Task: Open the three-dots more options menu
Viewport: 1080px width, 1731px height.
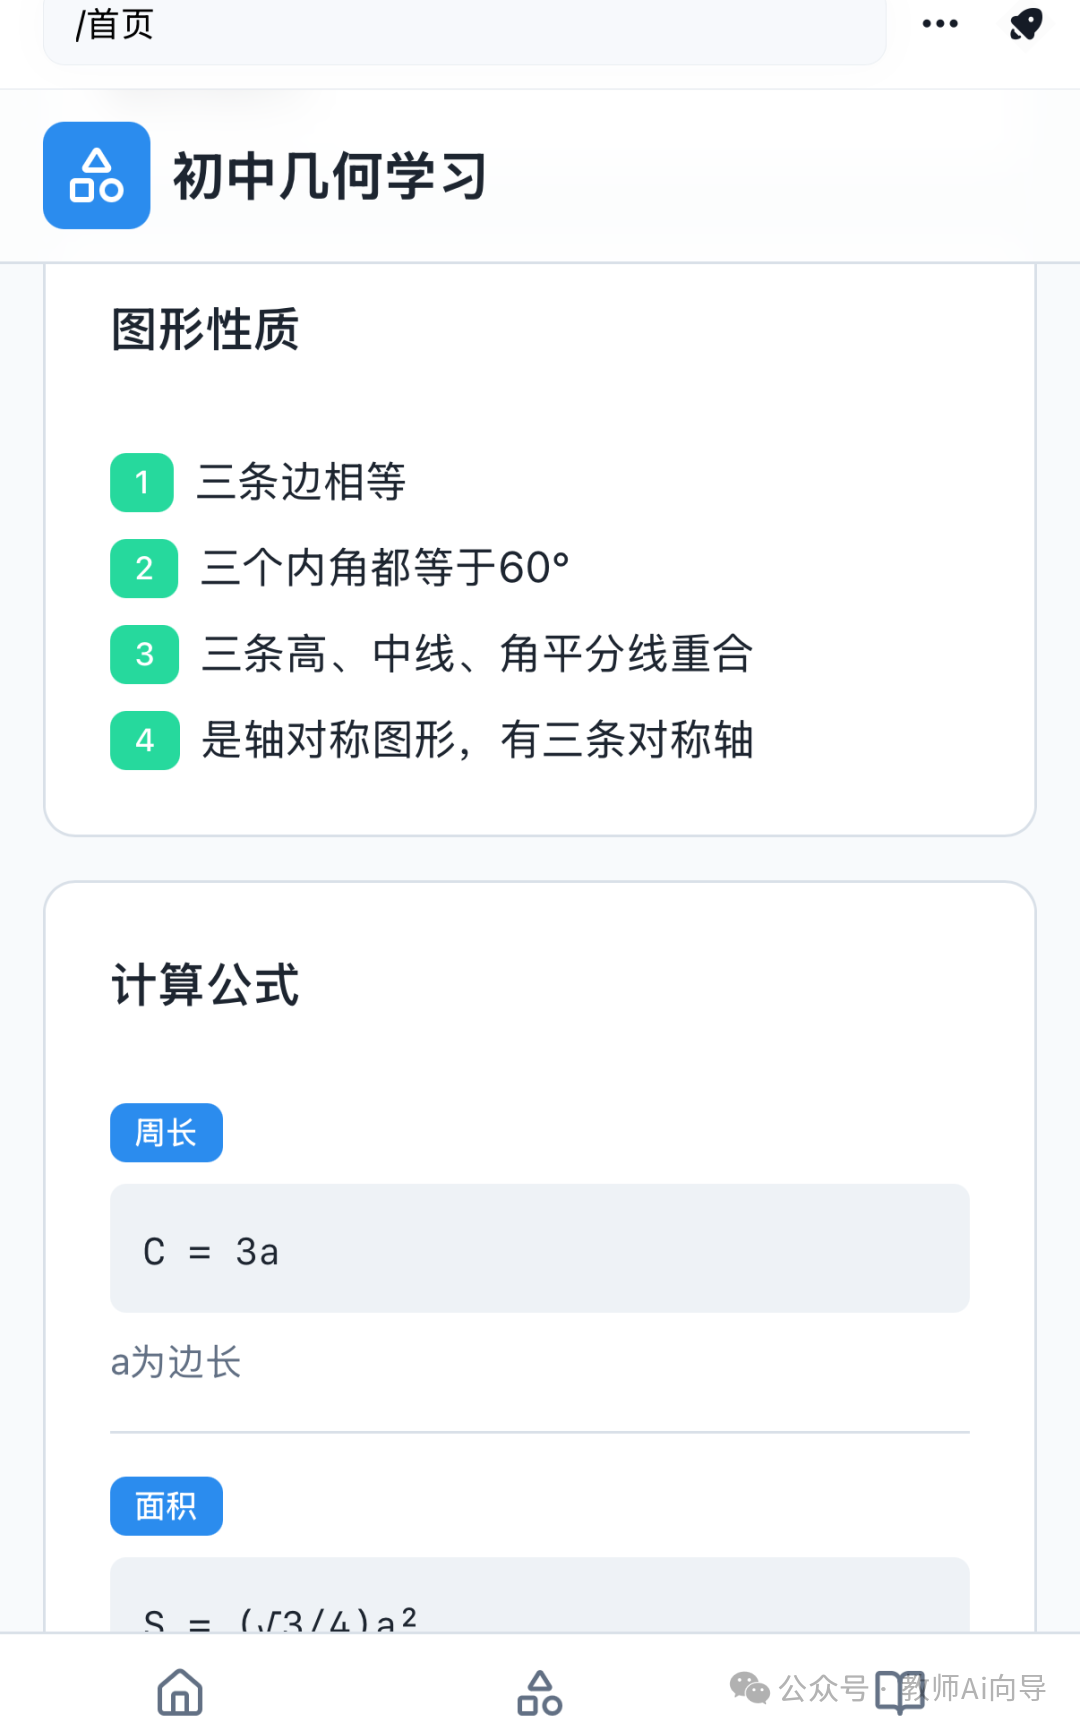Action: 939,23
